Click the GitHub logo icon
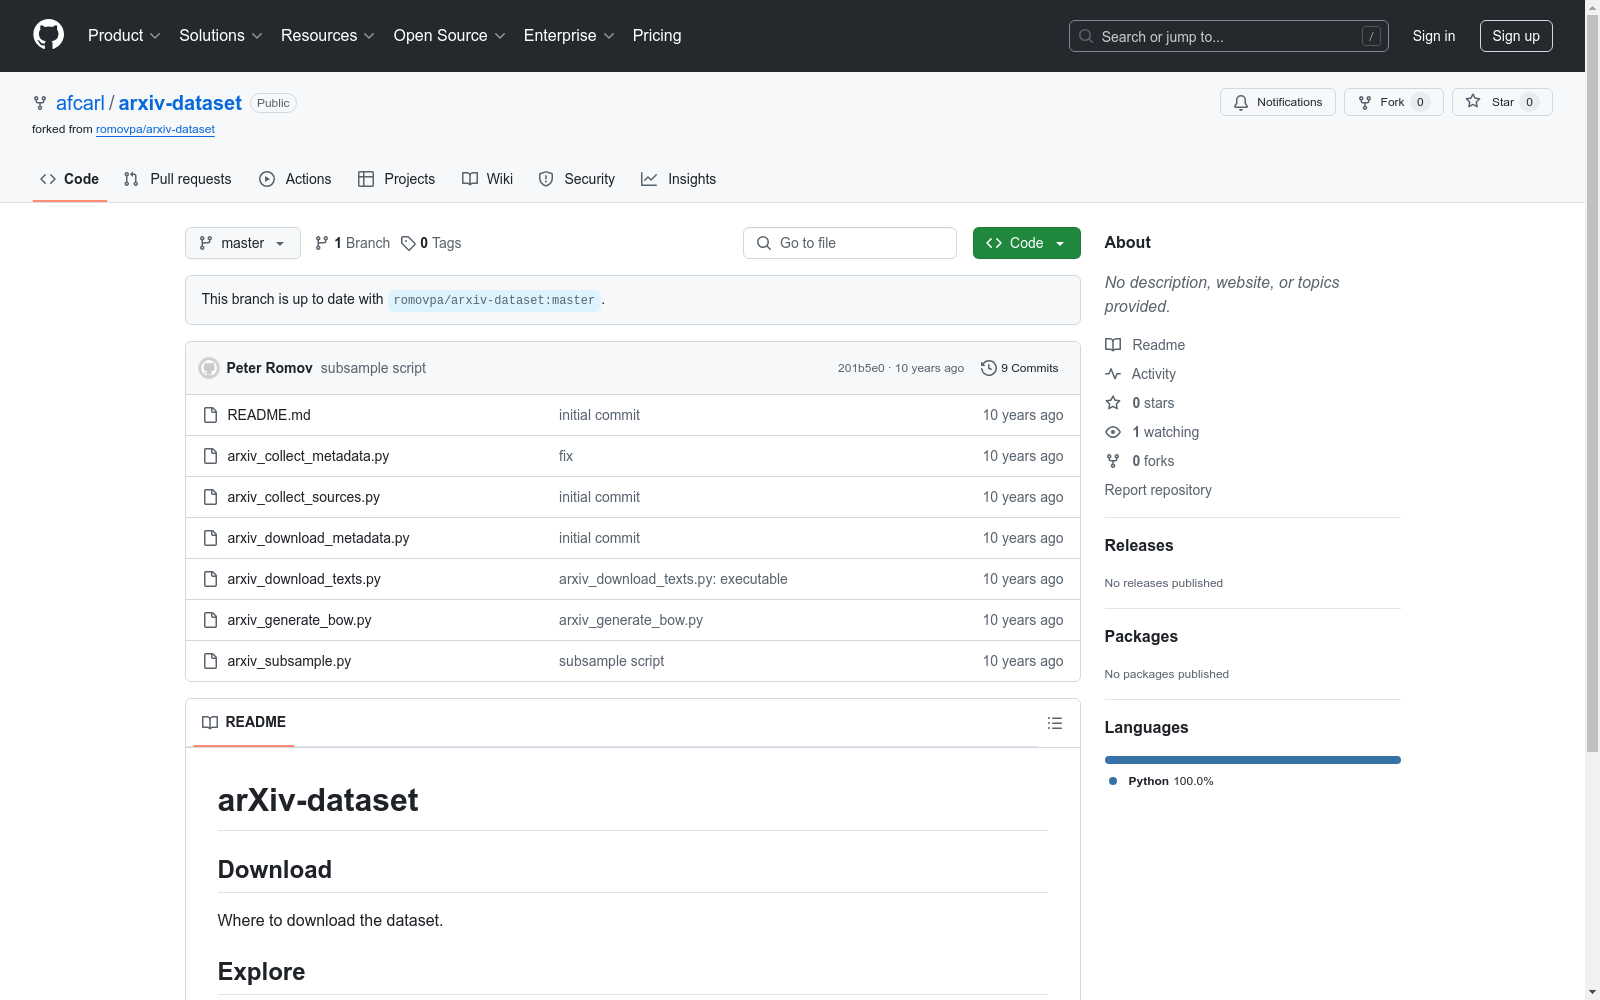 click(48, 35)
